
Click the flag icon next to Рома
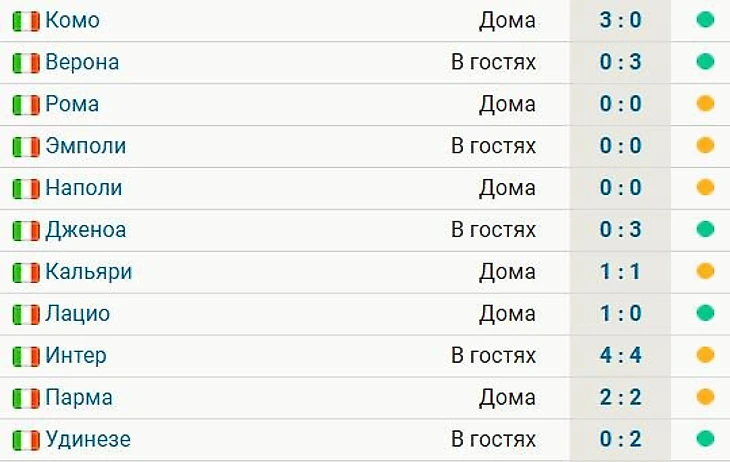25,105
